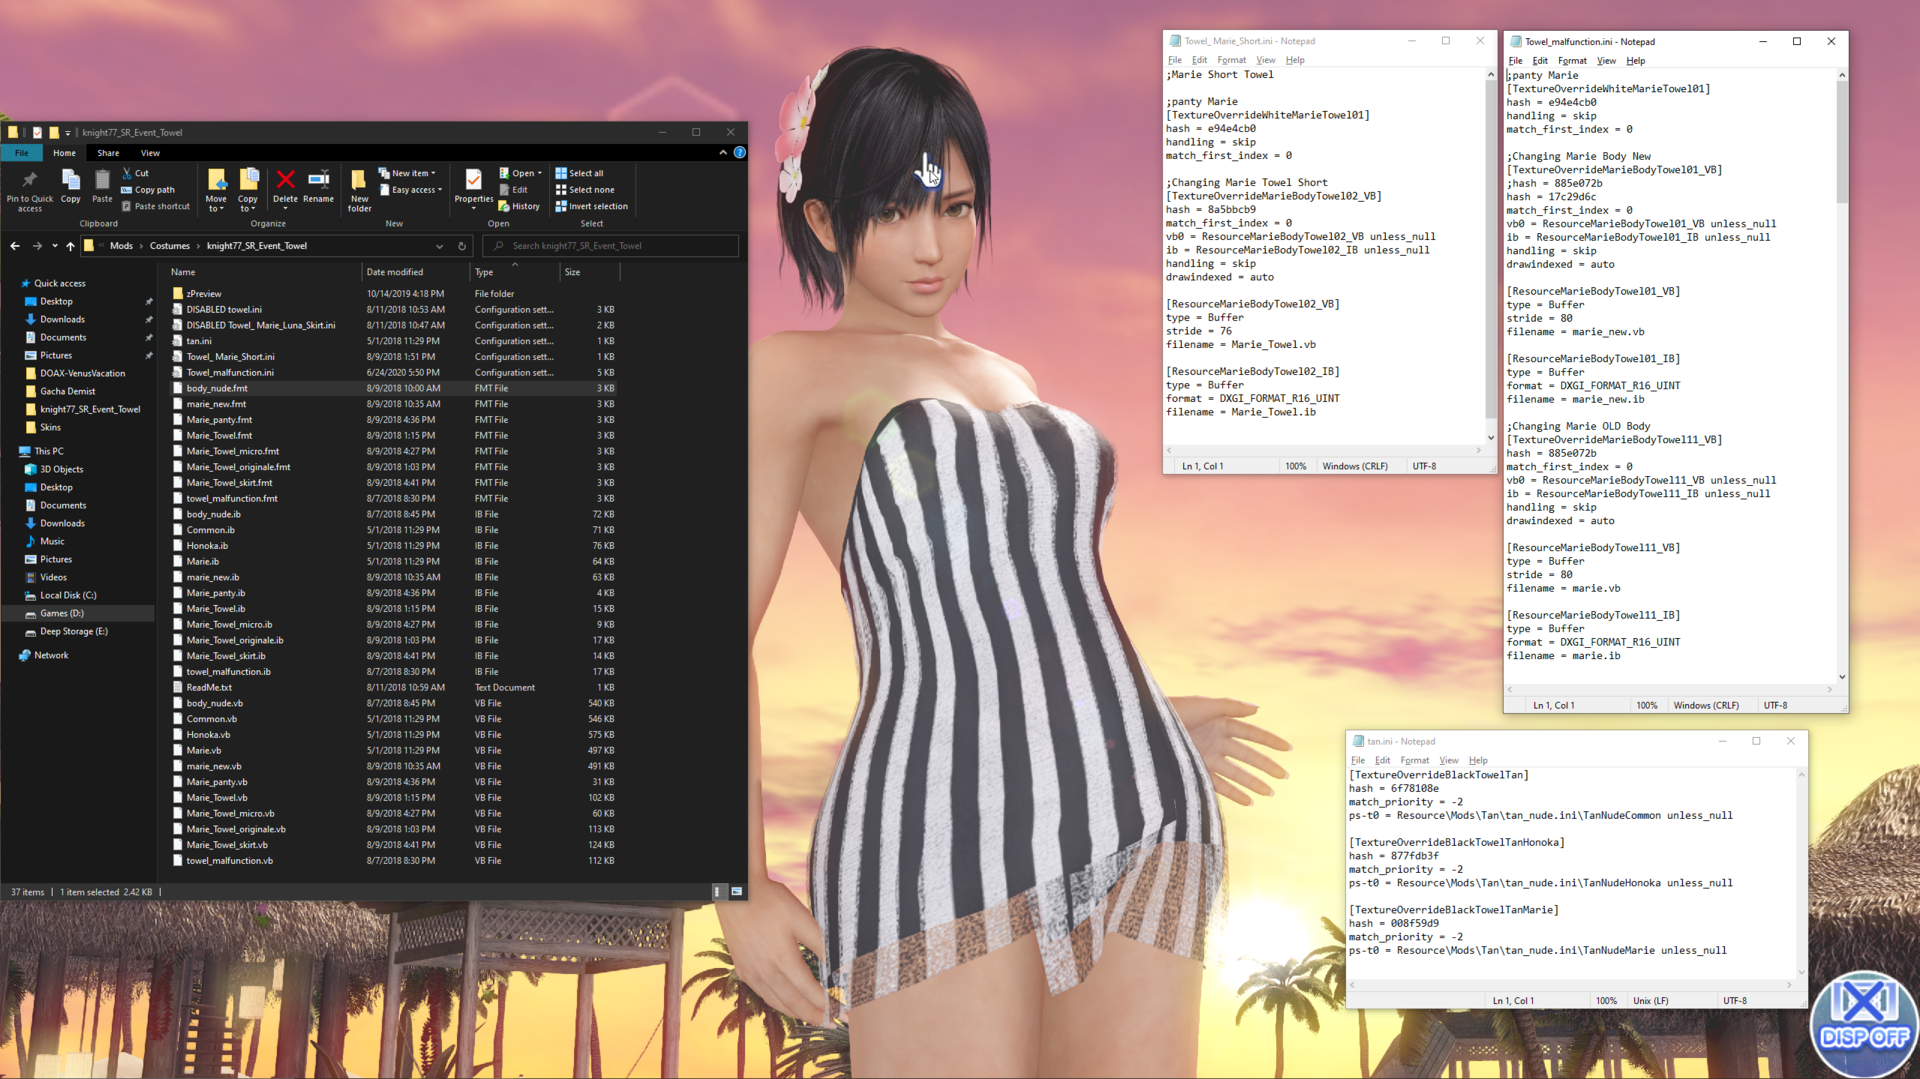1920x1079 pixels.
Task: Open Help menu in tan.ini Notepad
Action: click(1478, 760)
